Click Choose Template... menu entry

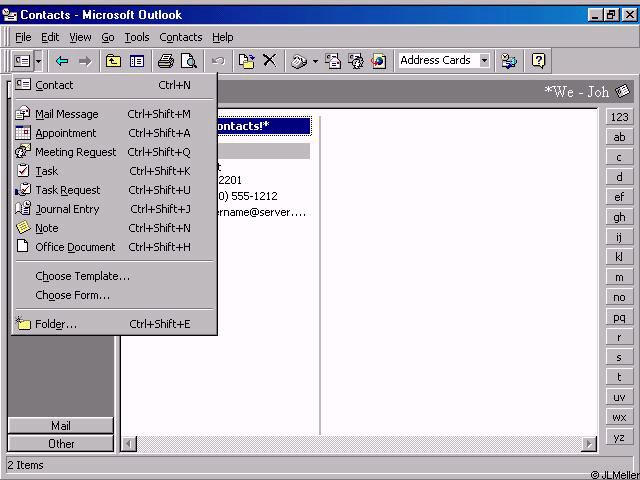coord(114,276)
